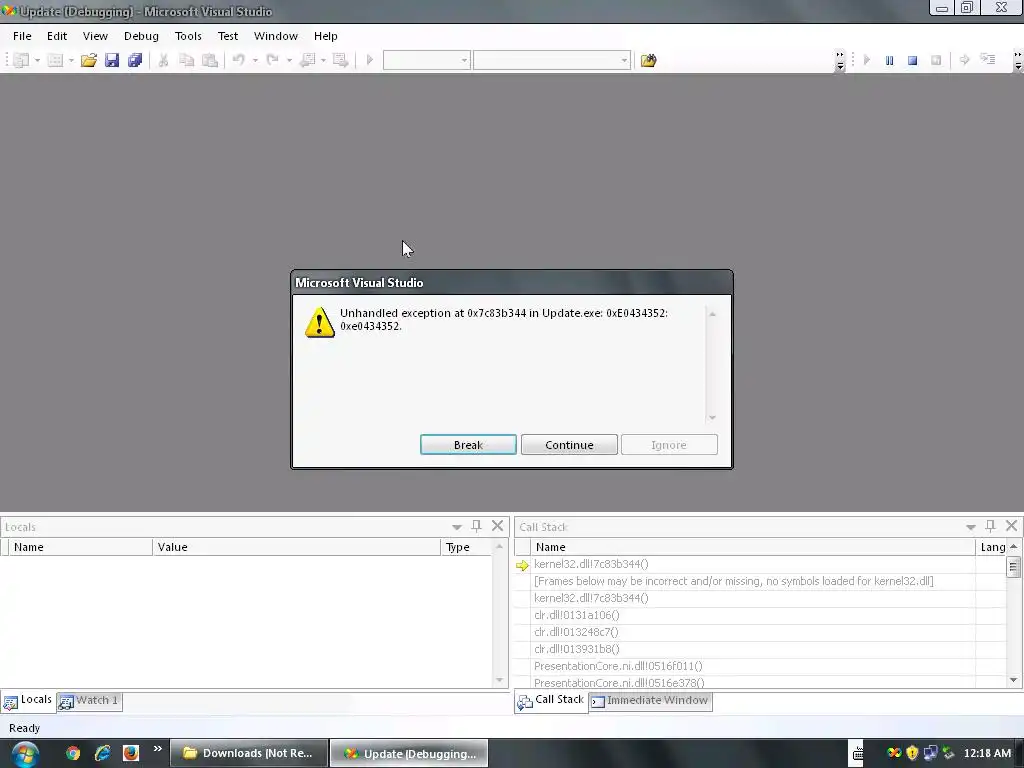Launch Internet Explorer from taskbar
This screenshot has width=1024, height=768.
tap(103, 754)
